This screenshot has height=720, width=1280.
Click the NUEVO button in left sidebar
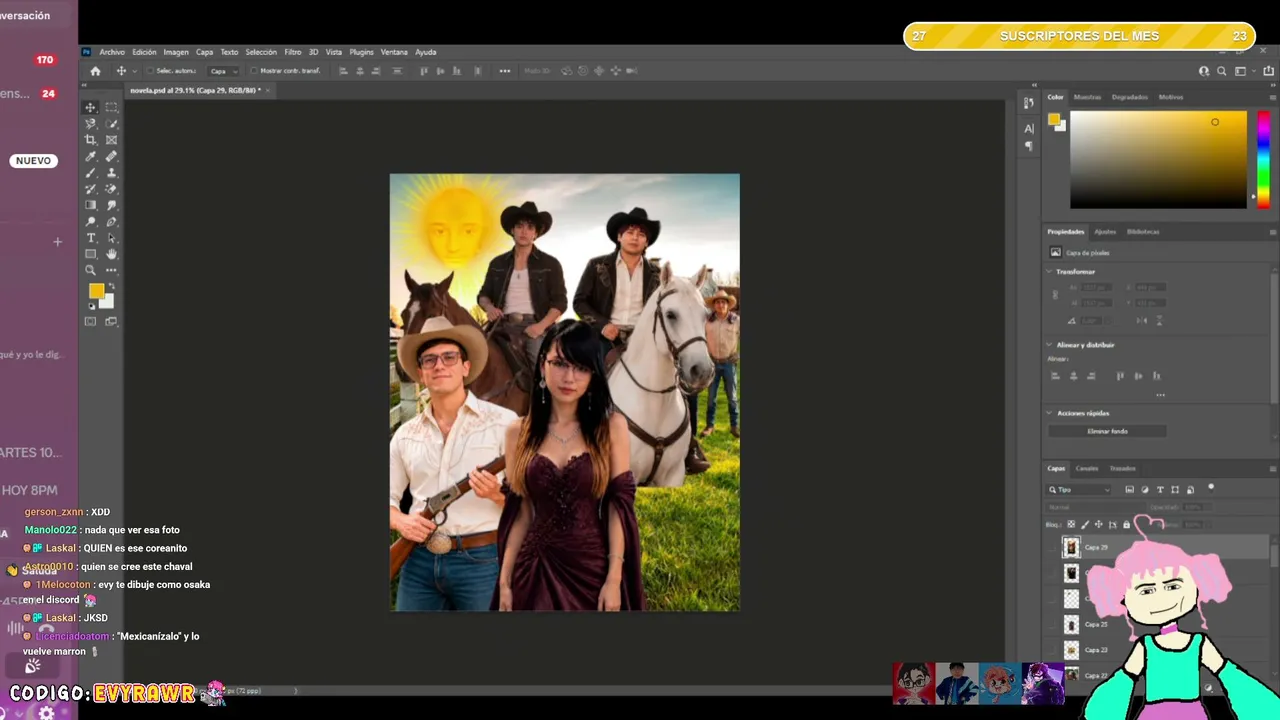[x=33, y=161]
